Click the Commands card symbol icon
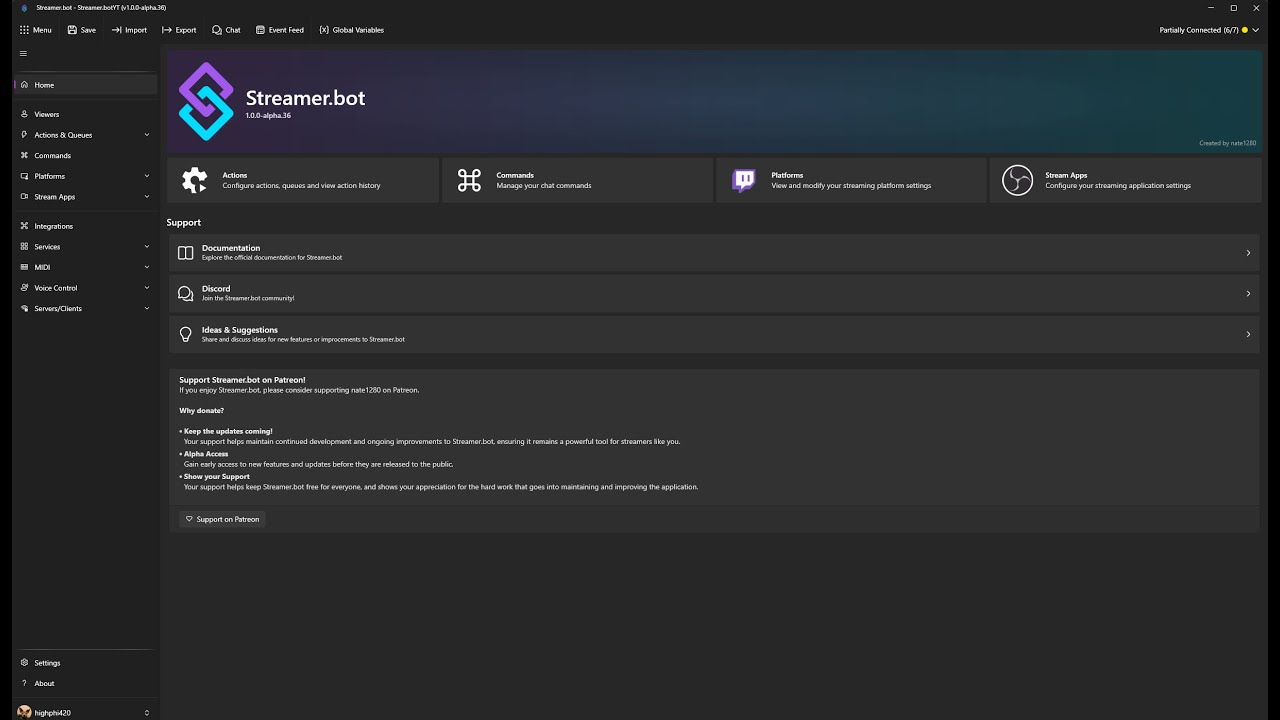Screen dimensions: 1280x720 469,180
